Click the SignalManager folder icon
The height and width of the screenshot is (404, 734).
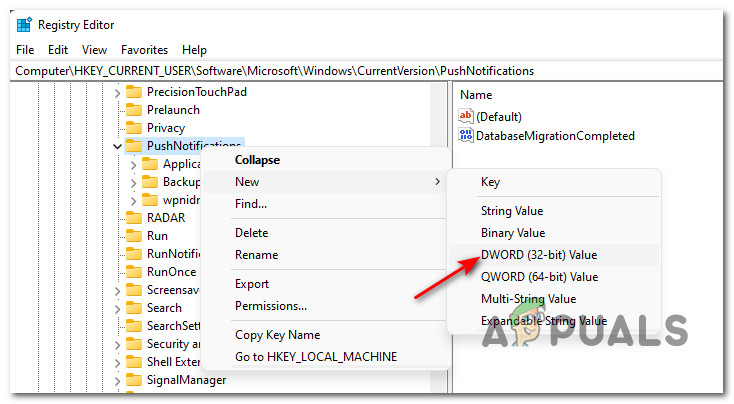pyautogui.click(x=134, y=380)
